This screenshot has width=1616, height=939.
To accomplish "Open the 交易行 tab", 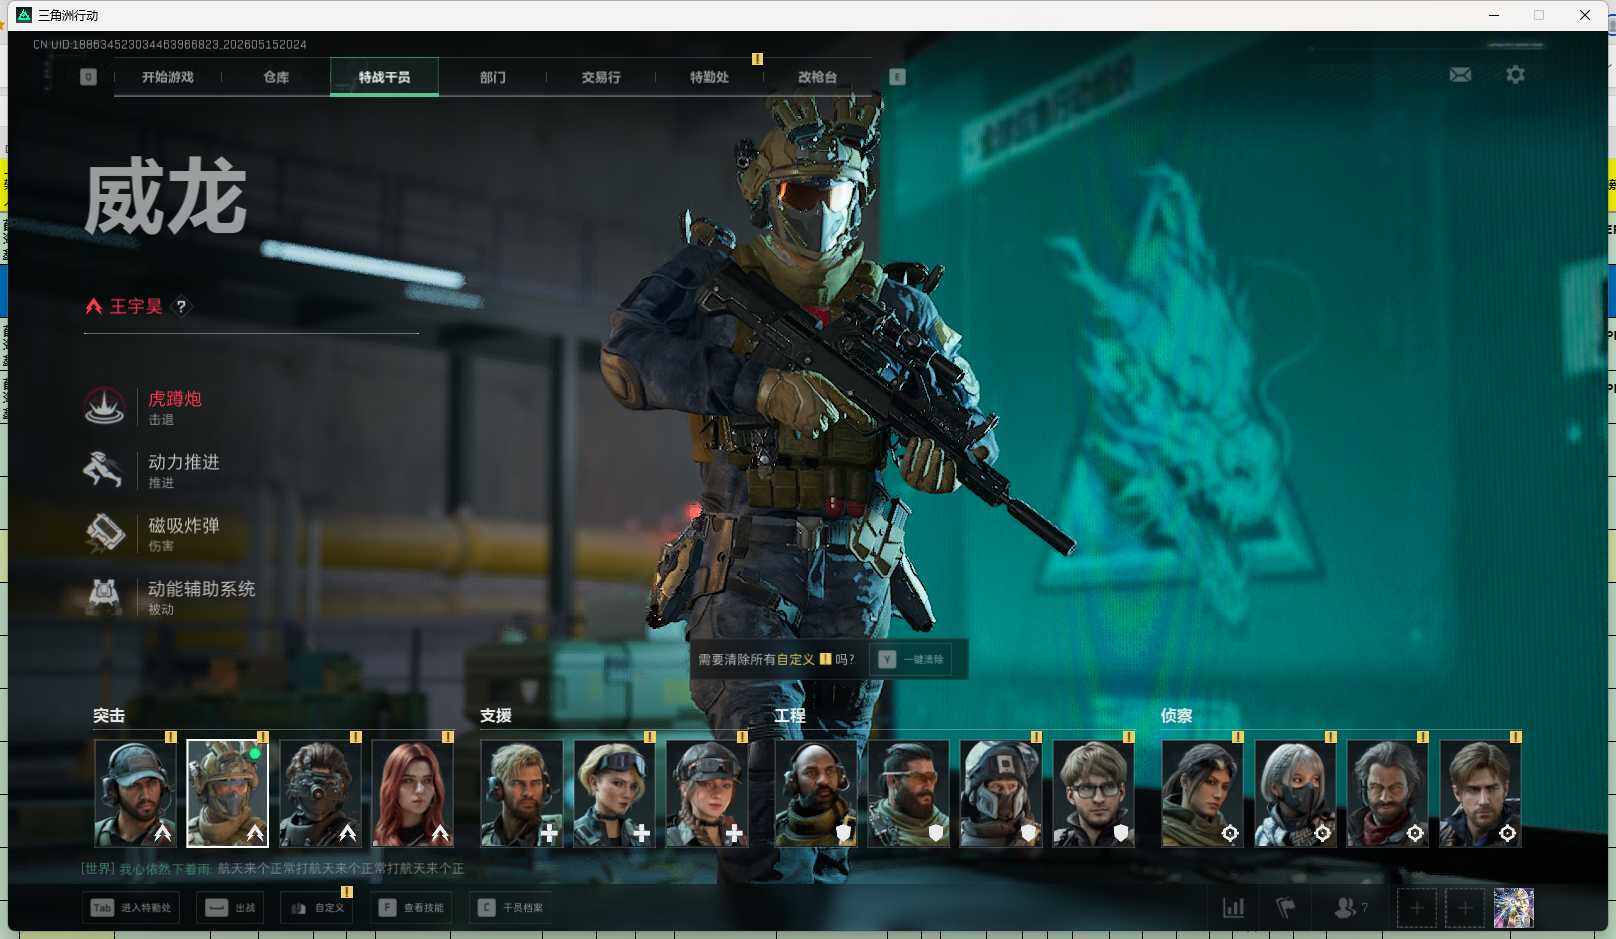I will [601, 77].
